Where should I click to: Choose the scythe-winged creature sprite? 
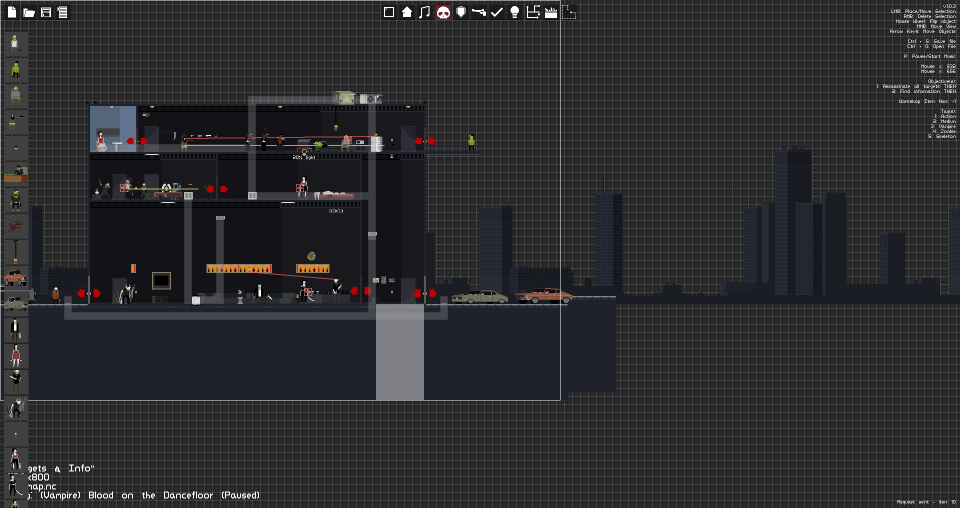[x=15, y=408]
